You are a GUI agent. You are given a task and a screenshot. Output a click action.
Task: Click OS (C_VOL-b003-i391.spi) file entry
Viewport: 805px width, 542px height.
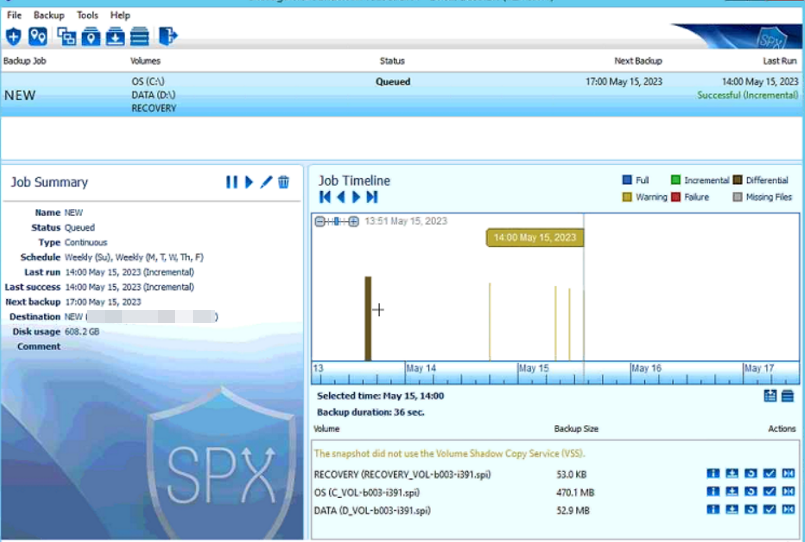(x=367, y=492)
